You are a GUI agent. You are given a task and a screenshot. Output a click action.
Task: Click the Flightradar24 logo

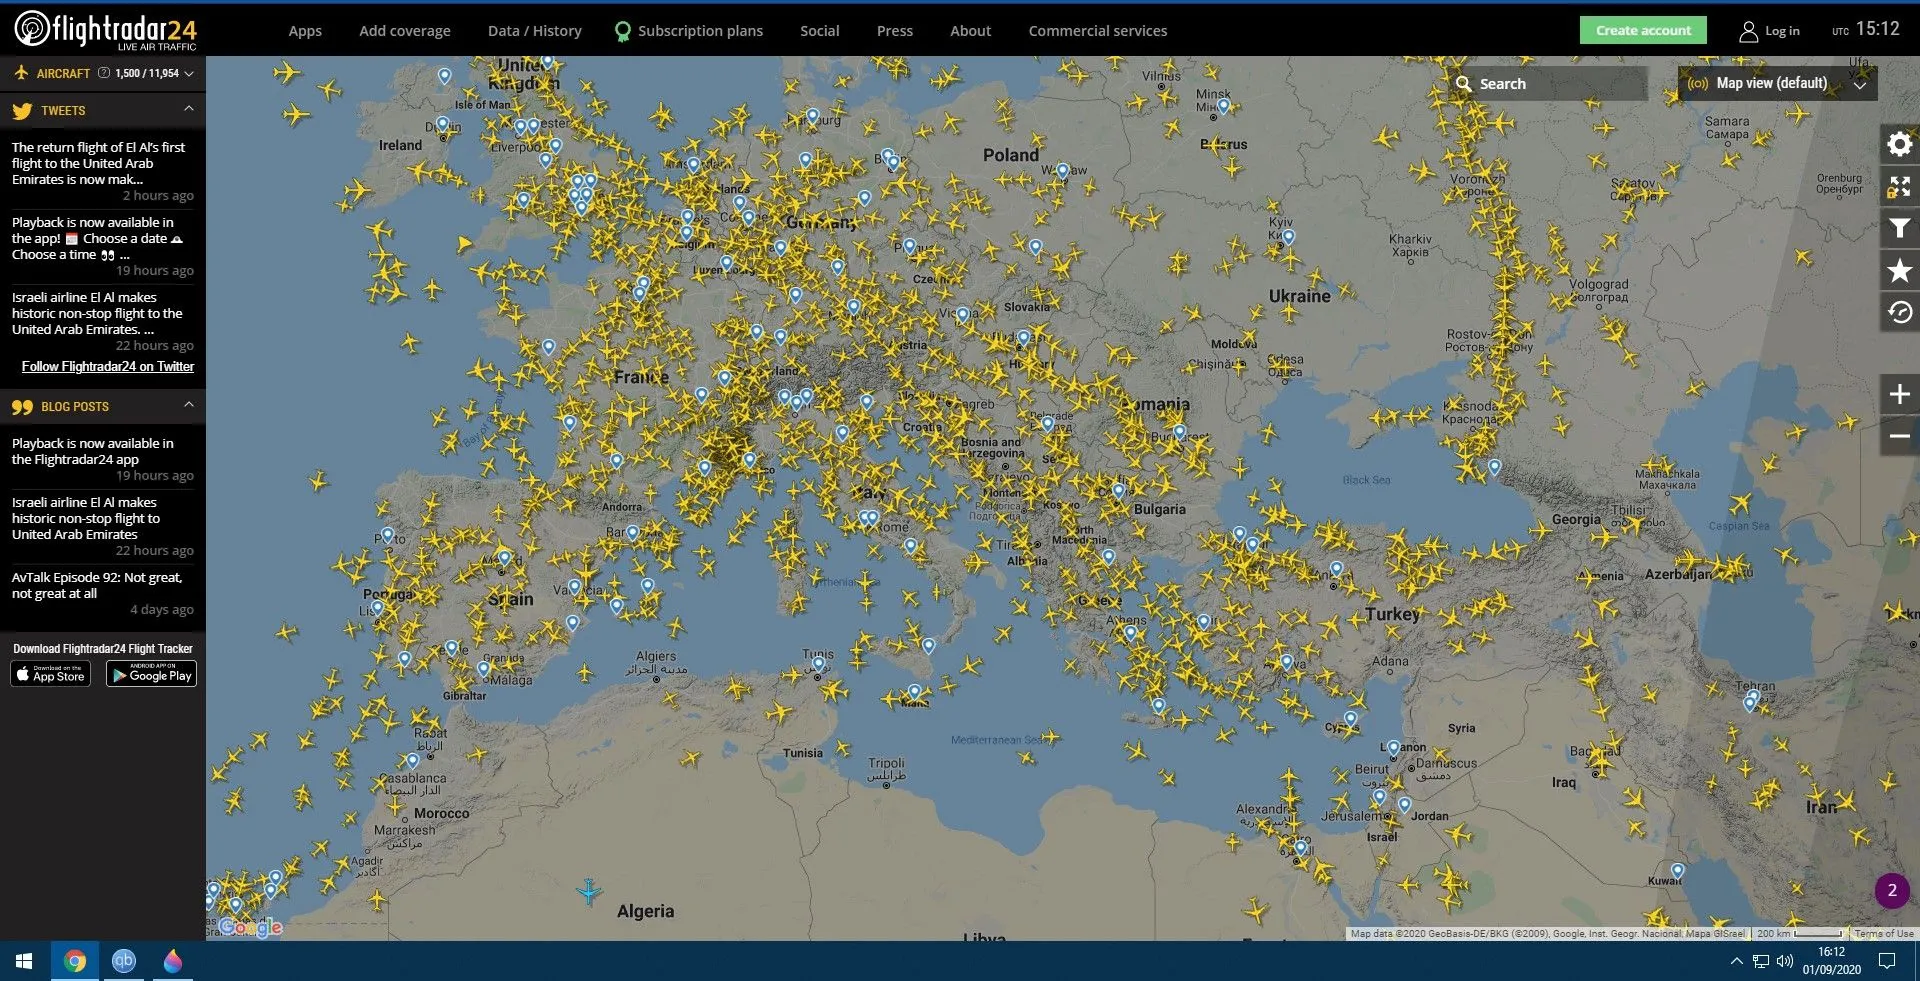coord(105,29)
